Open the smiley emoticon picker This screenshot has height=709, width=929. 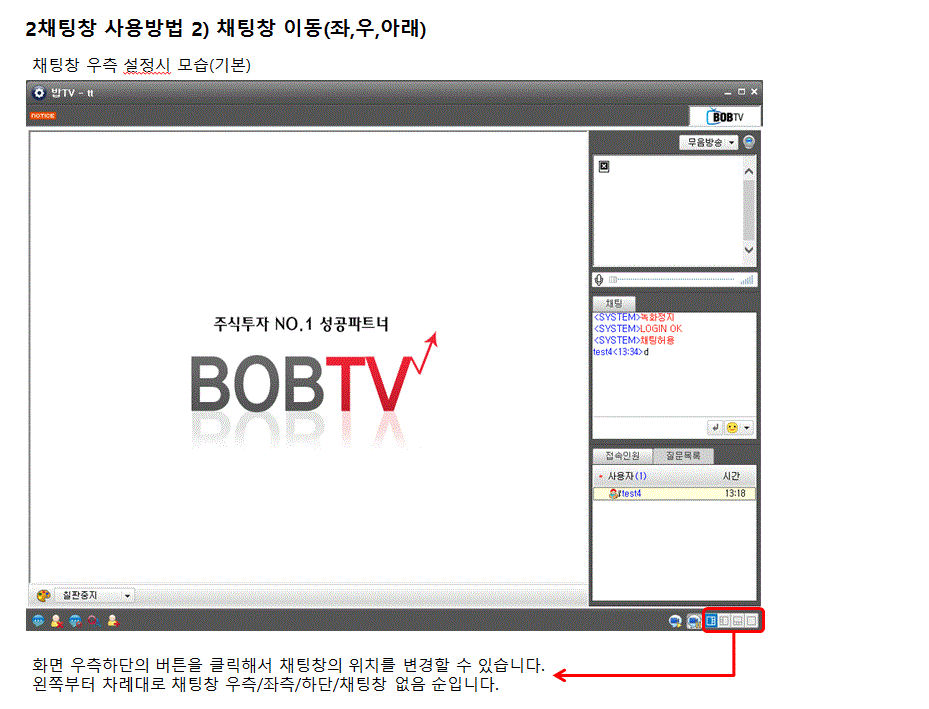tap(732, 428)
